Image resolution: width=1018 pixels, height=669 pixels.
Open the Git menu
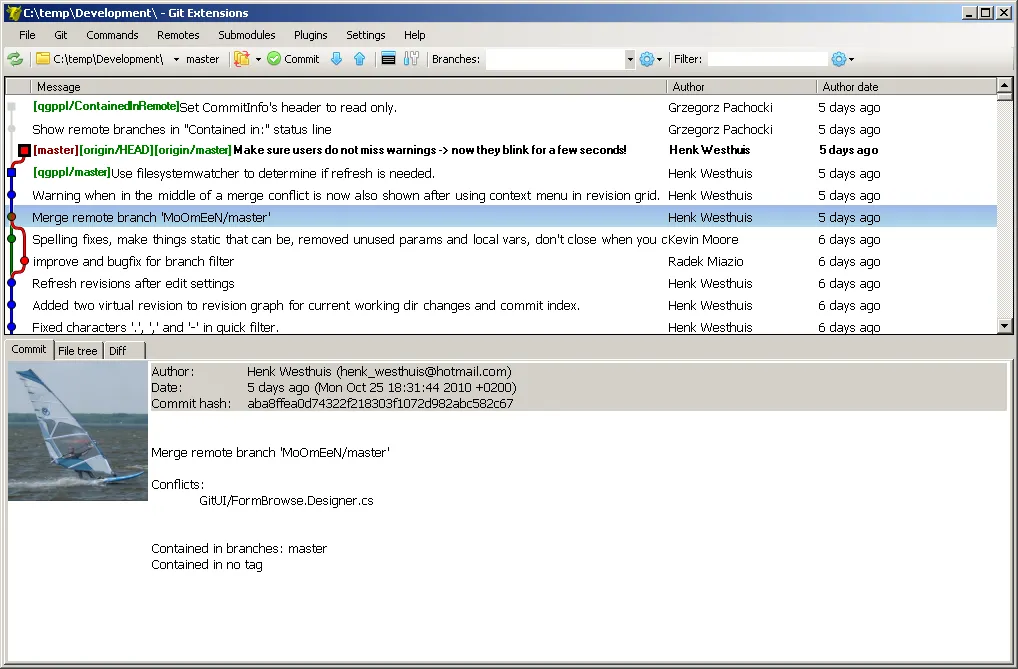coord(60,35)
